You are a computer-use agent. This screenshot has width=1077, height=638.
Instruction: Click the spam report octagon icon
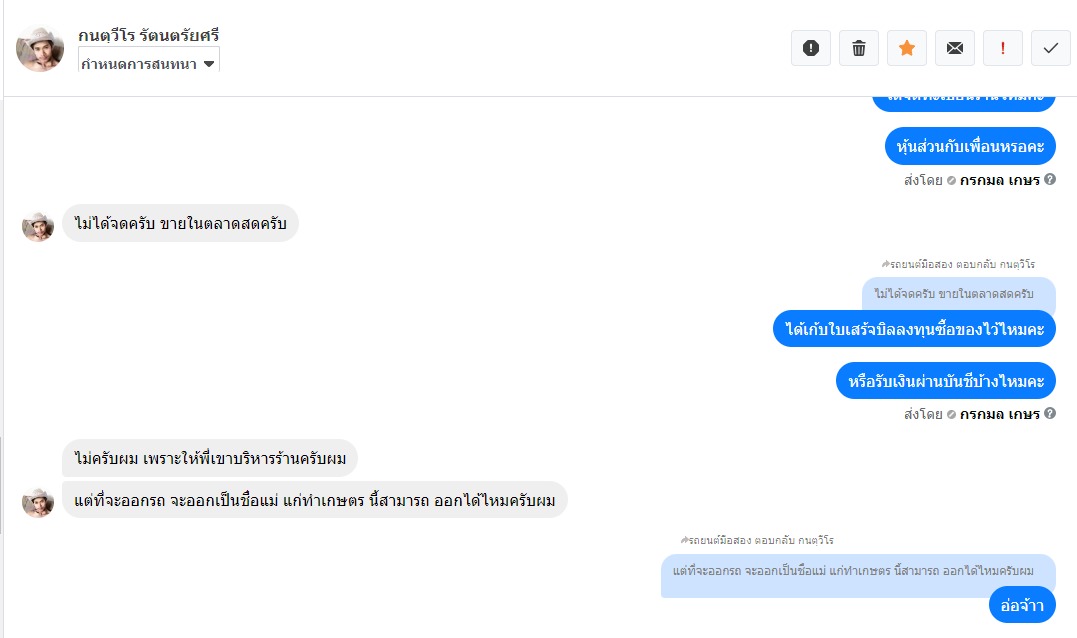tap(811, 48)
